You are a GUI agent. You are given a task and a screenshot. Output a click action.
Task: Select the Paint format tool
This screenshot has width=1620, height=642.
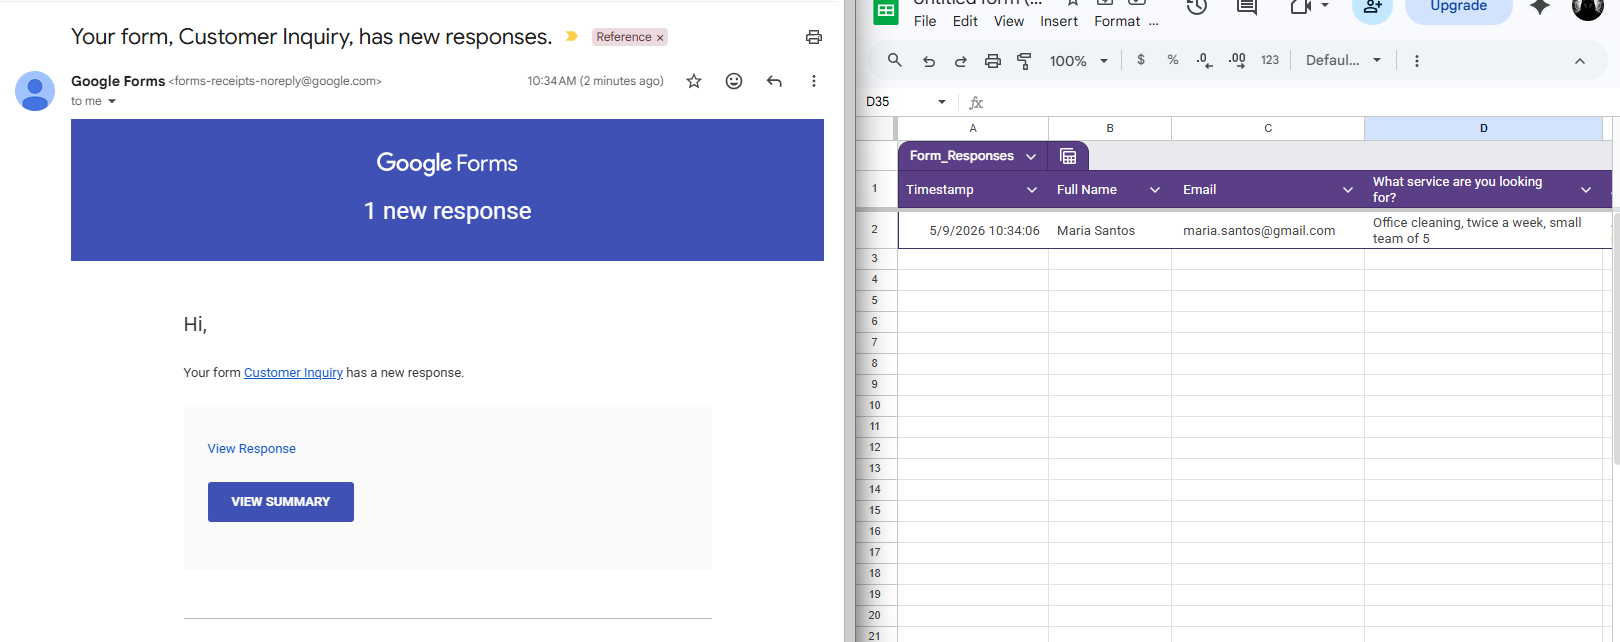click(x=1024, y=61)
